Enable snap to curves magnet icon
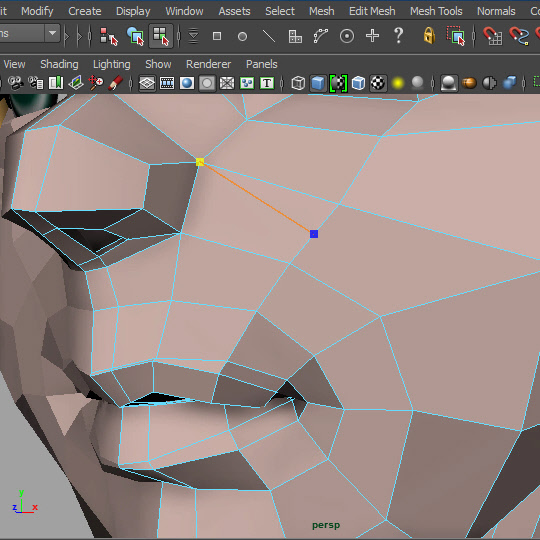The height and width of the screenshot is (540, 540). tap(519, 36)
